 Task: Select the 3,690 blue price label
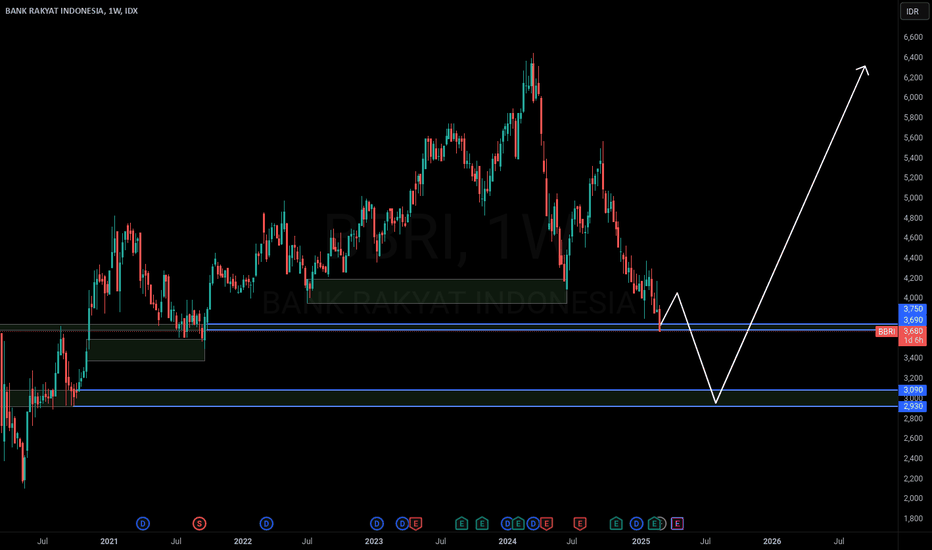(913, 320)
